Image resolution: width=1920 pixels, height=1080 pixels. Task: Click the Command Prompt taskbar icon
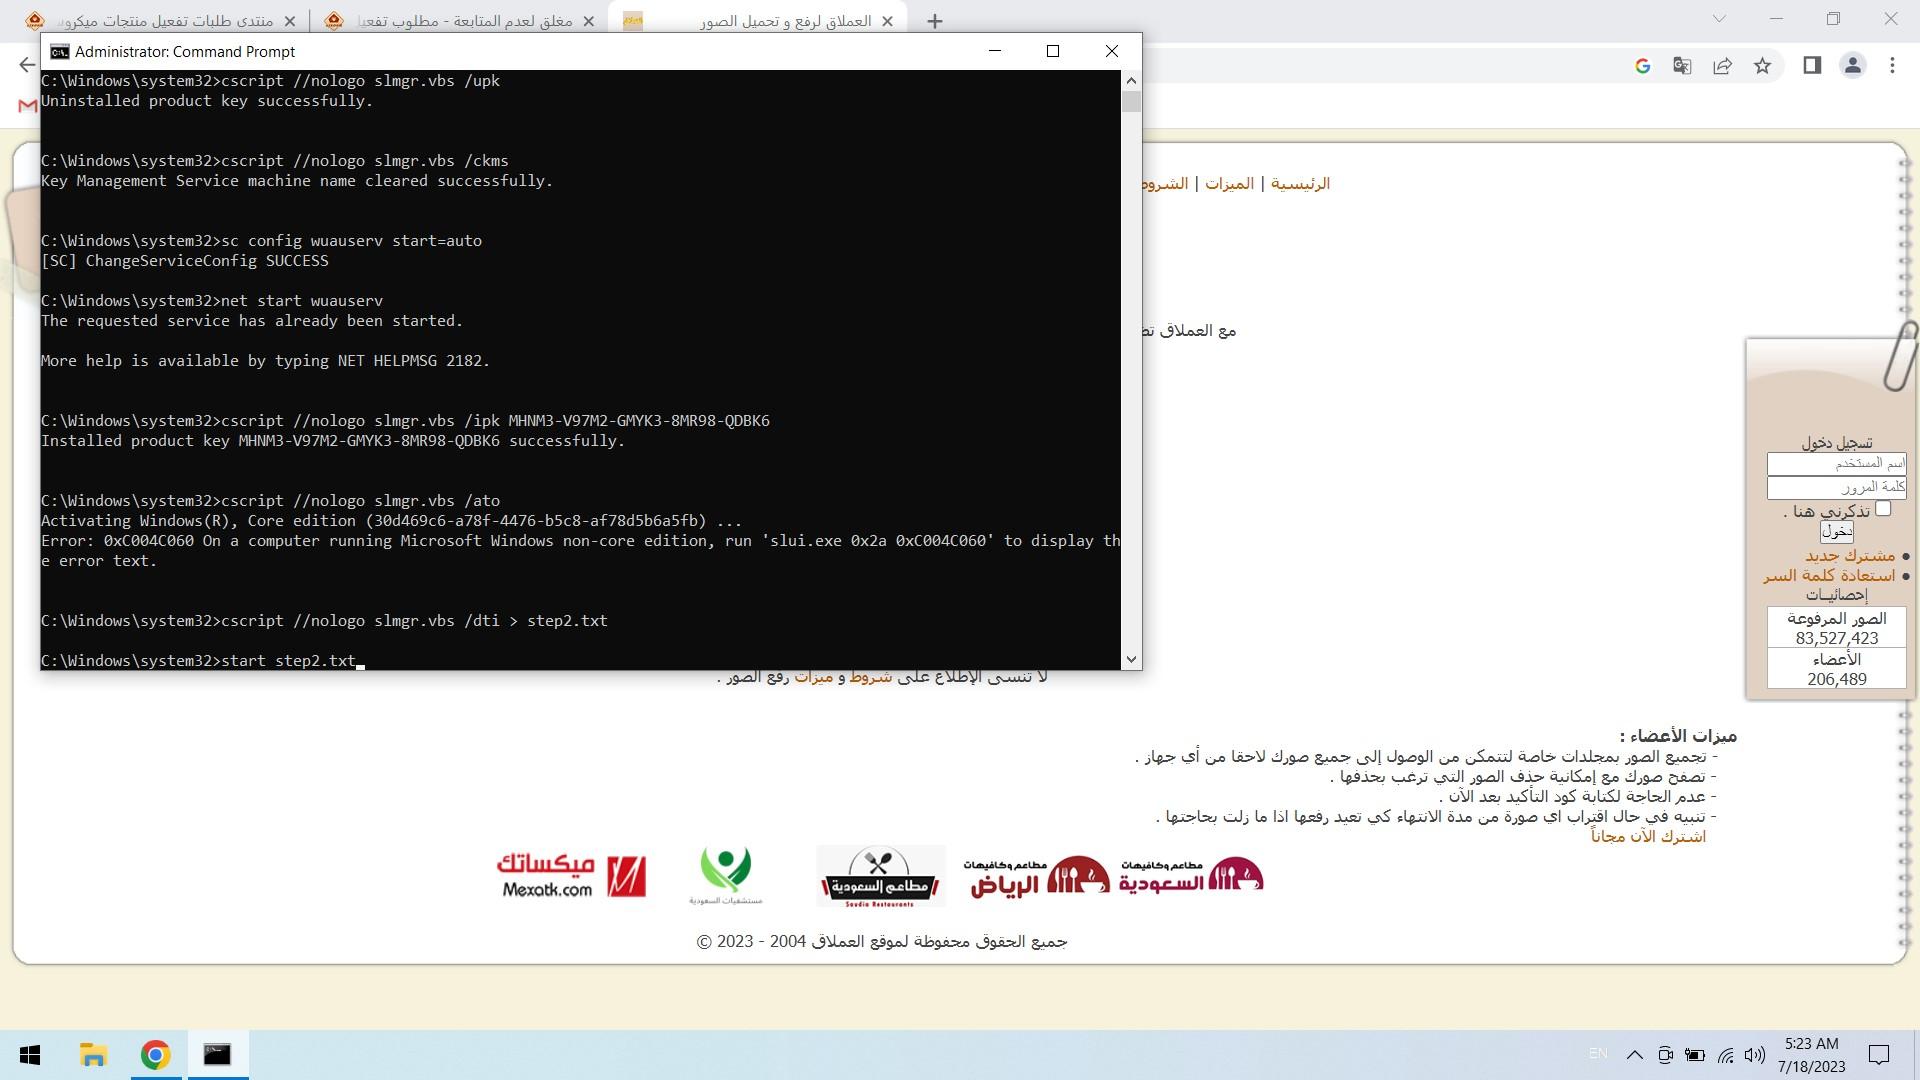217,1055
